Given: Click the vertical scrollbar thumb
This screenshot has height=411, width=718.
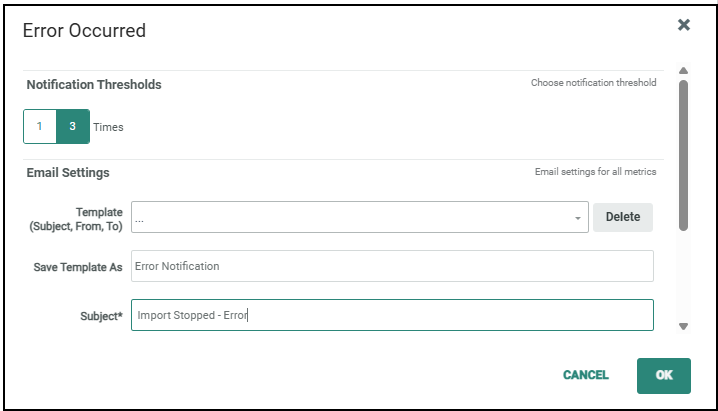Looking at the screenshot, I should [x=683, y=155].
